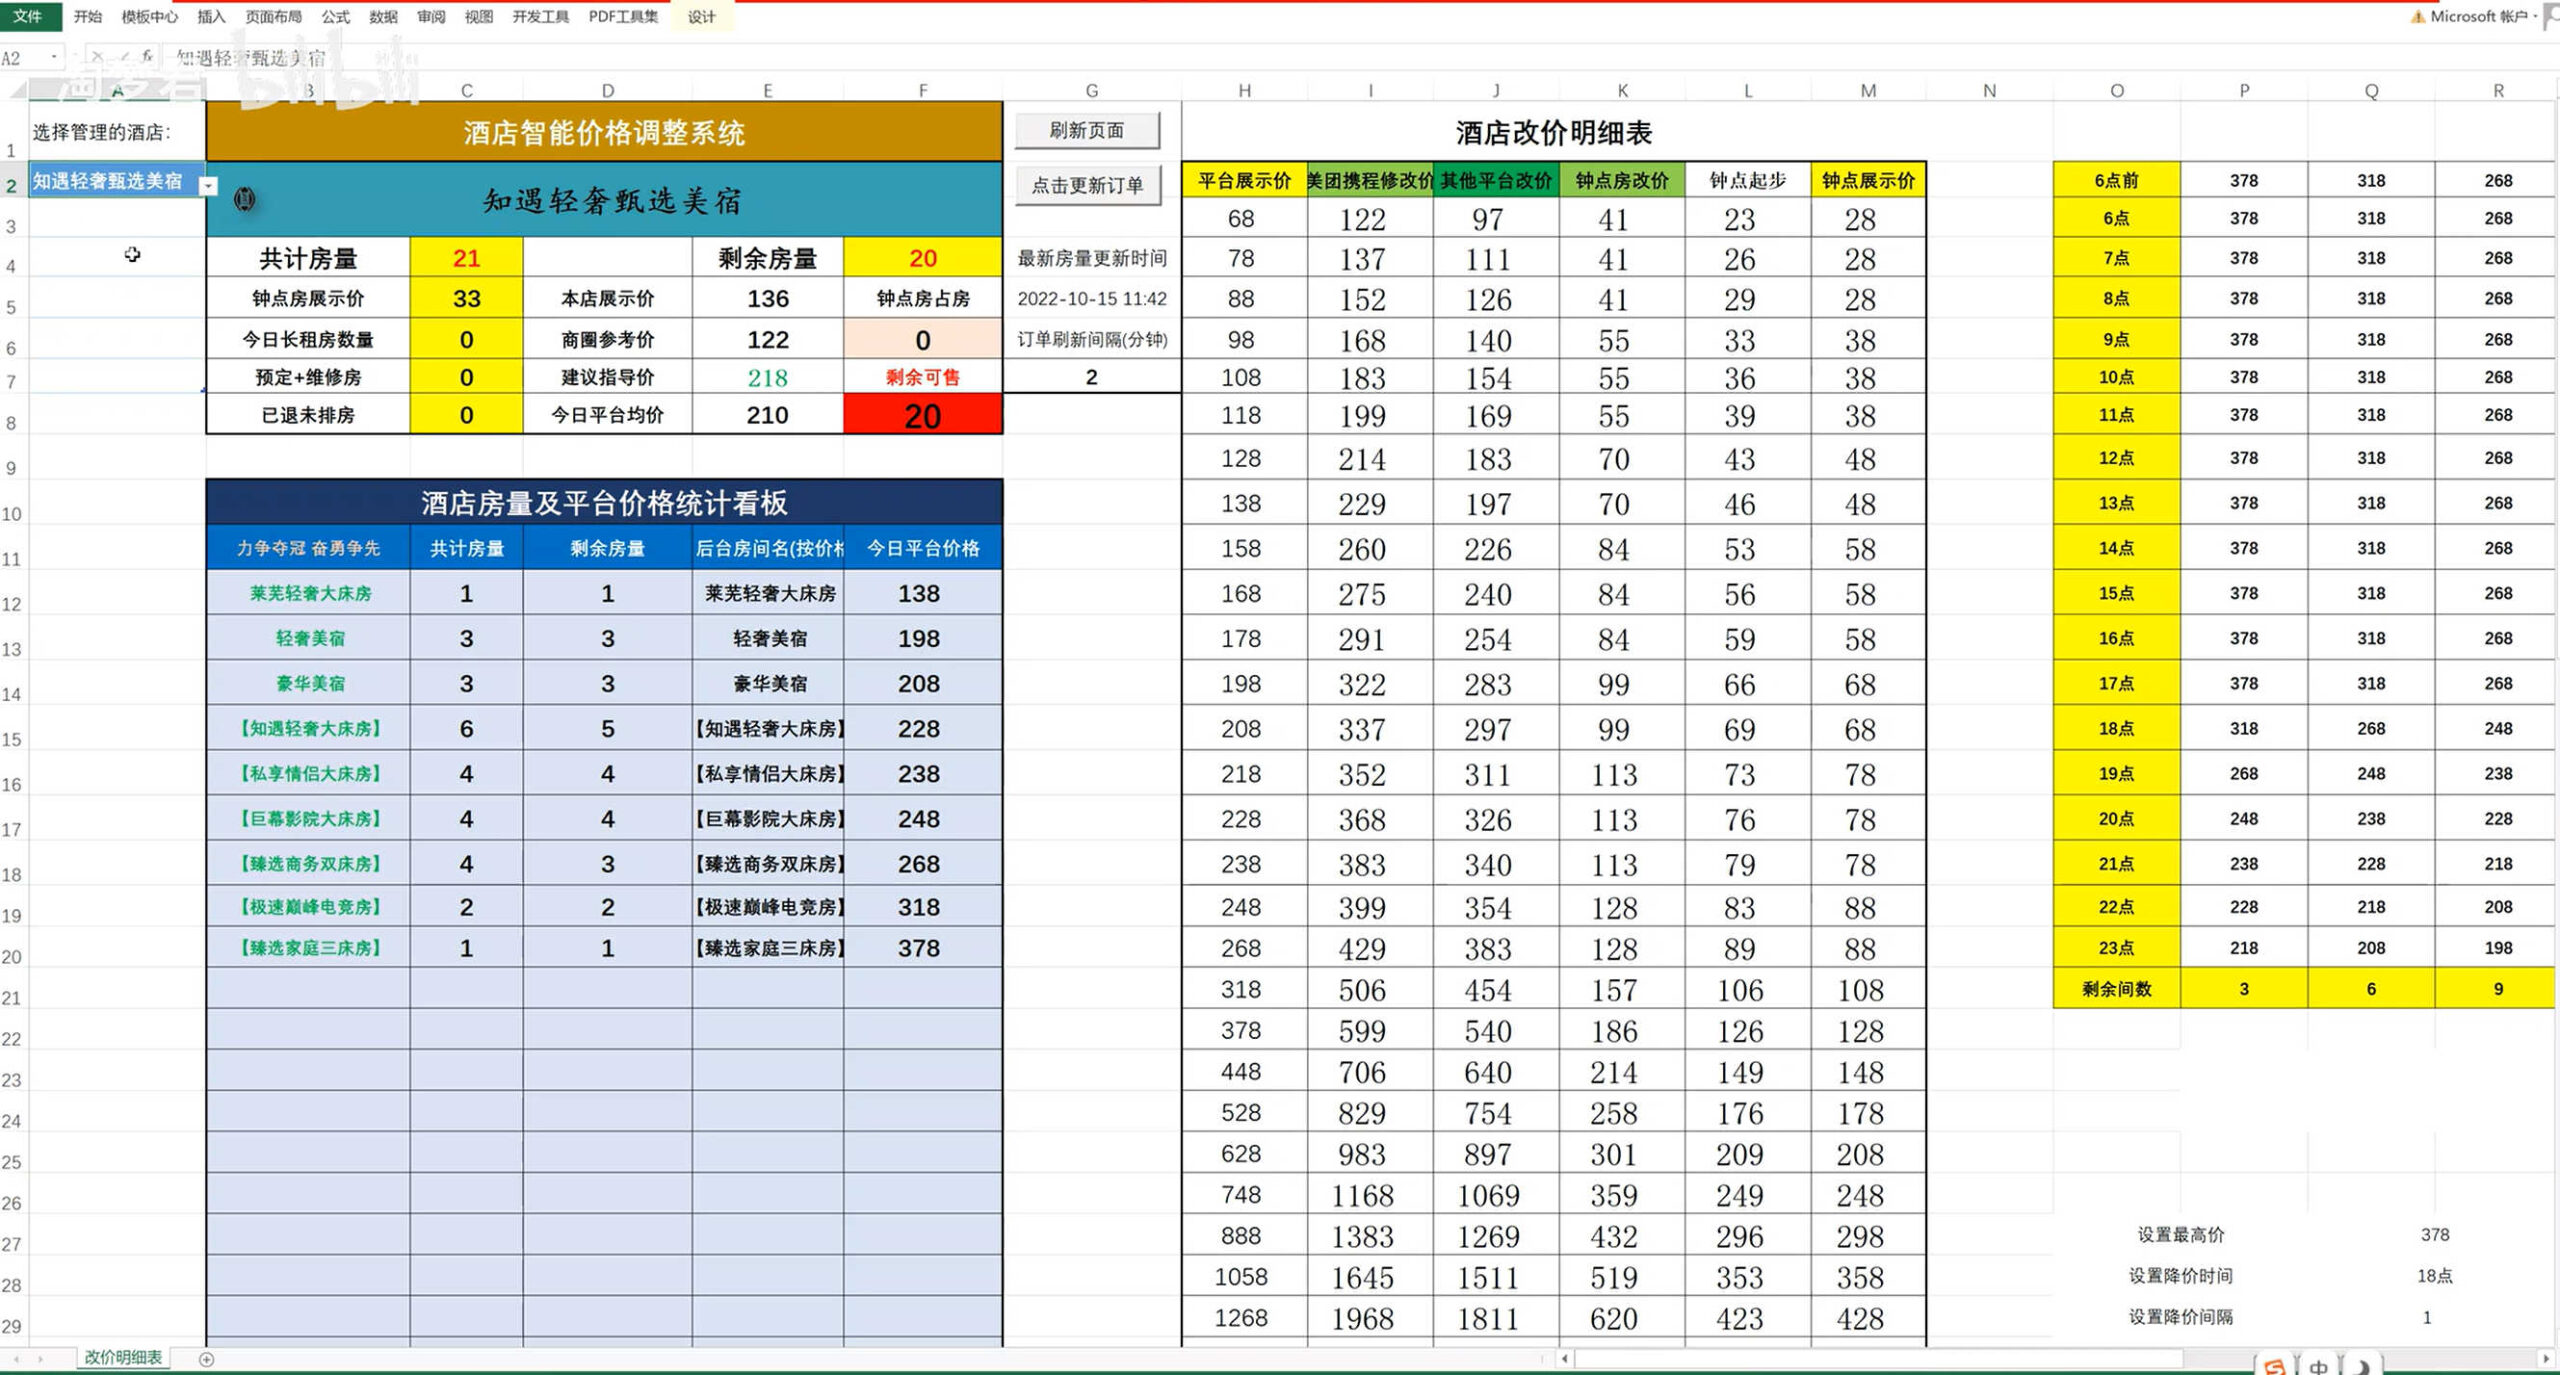The image size is (2560, 1375).
Task: Click the Chinese input mode 中 indicator
Action: (2318, 1366)
